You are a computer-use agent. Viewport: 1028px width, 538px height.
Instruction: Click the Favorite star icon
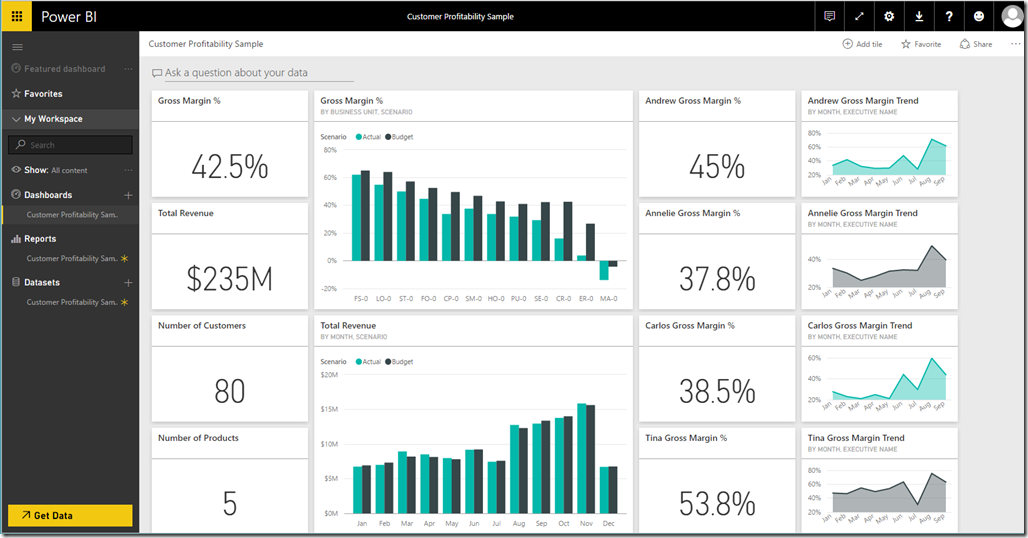906,44
